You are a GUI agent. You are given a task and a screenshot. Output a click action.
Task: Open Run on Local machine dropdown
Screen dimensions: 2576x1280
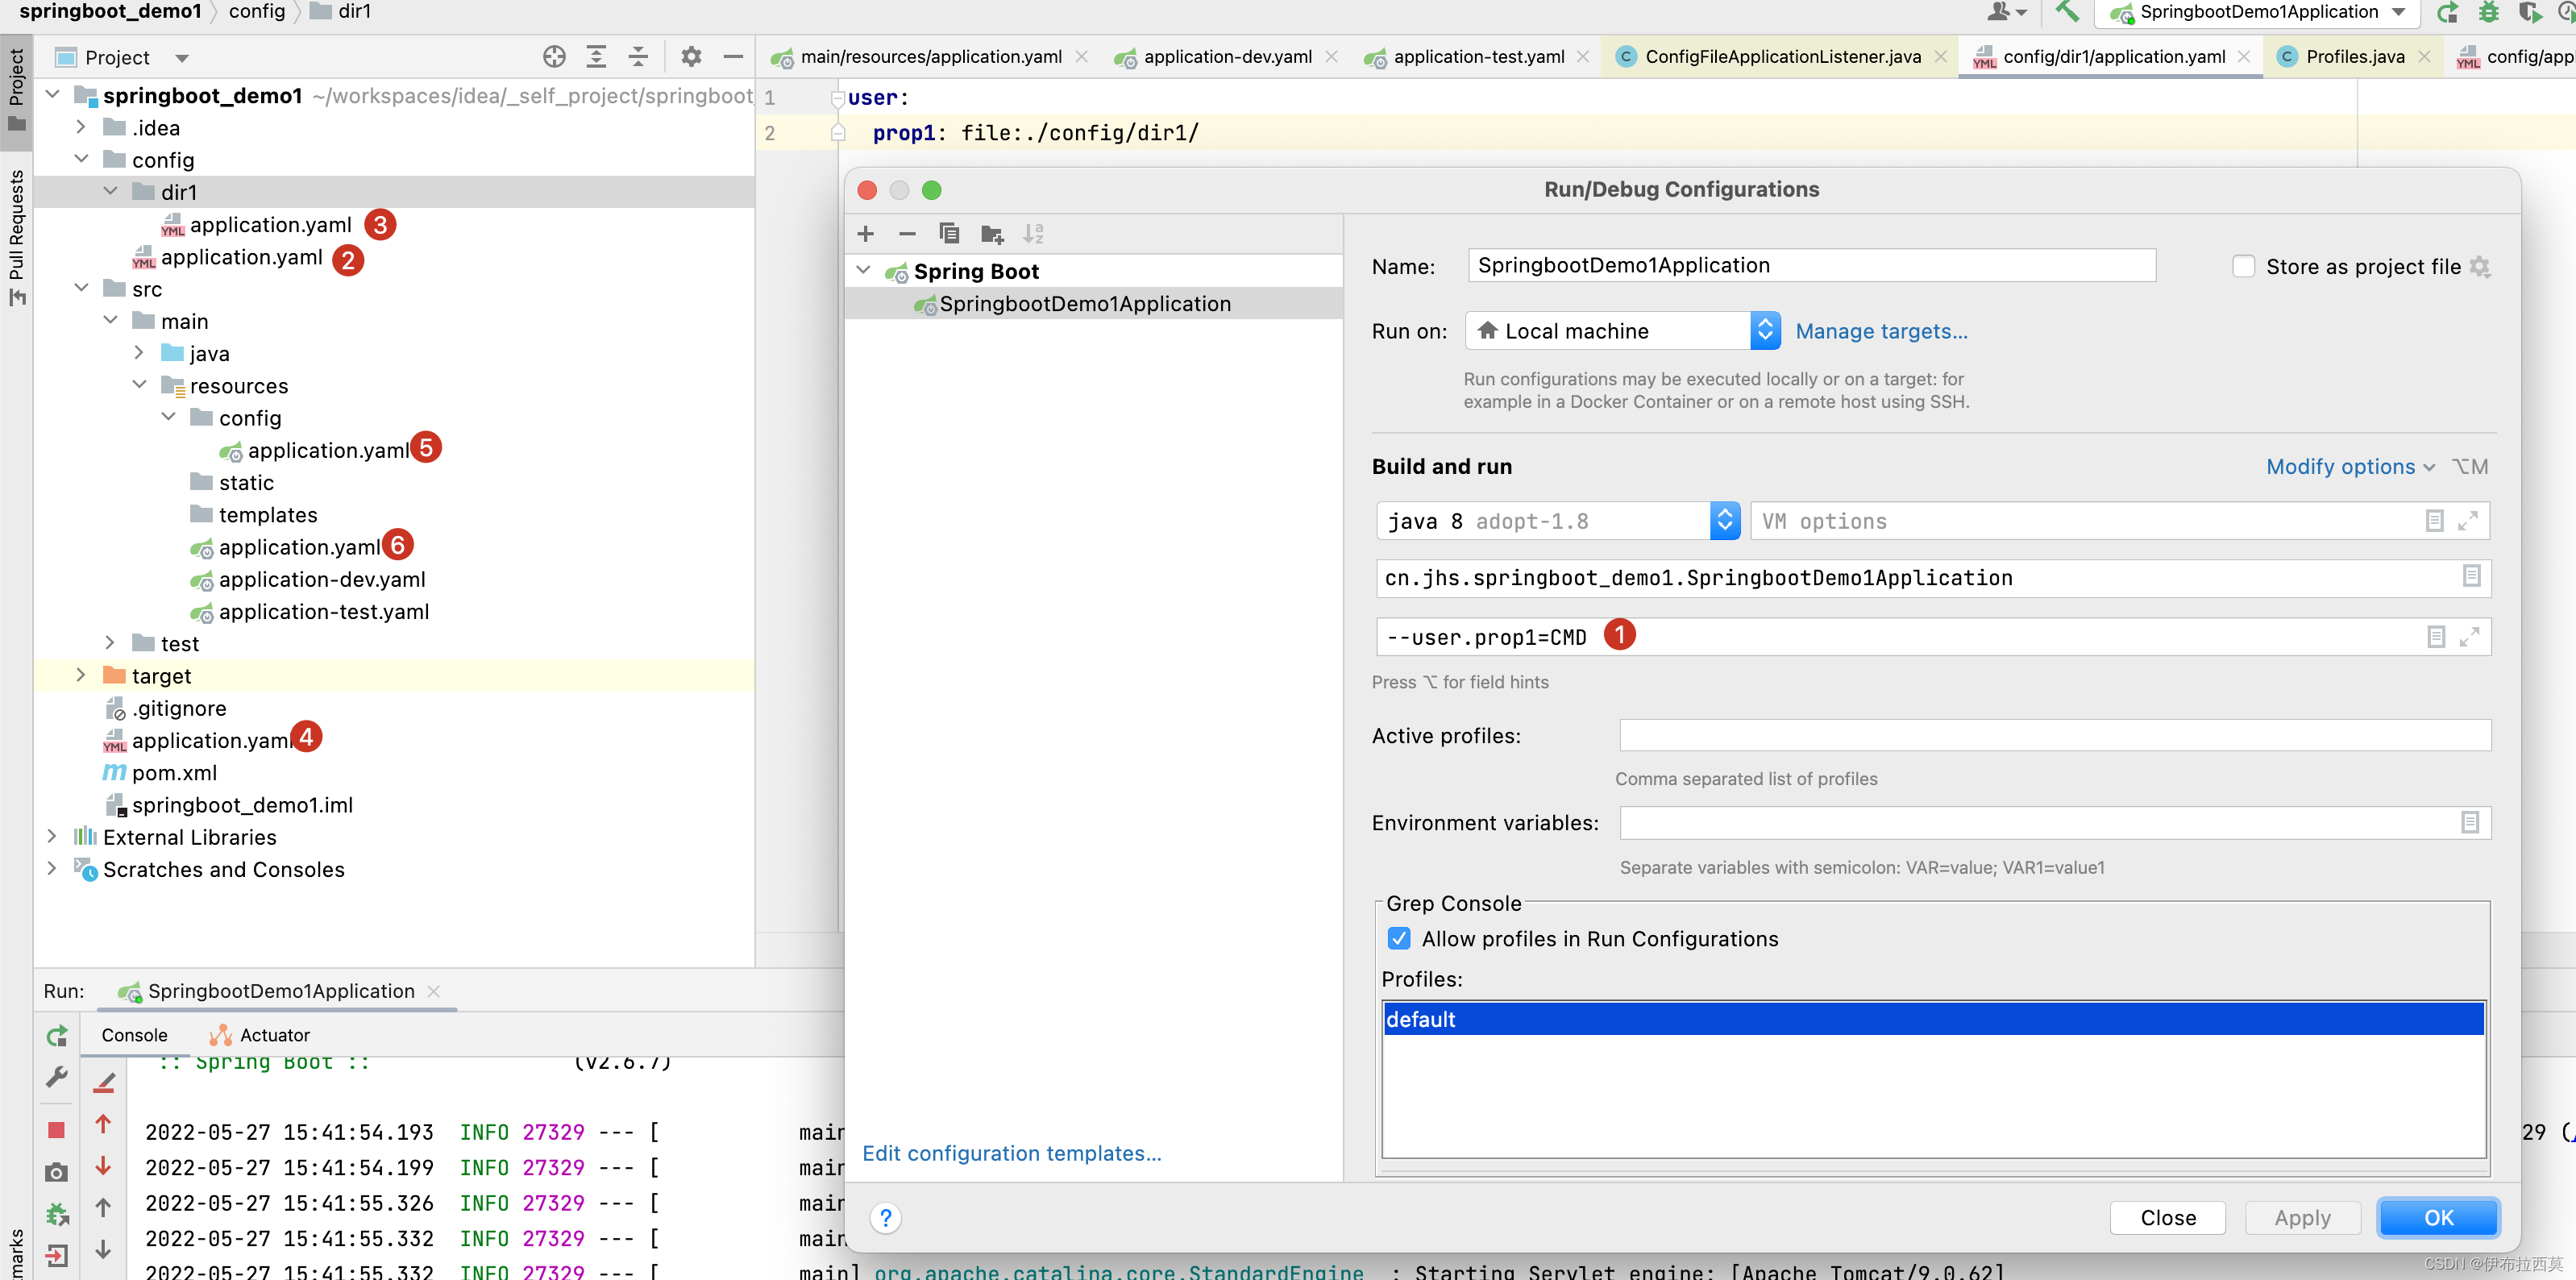tap(1622, 331)
